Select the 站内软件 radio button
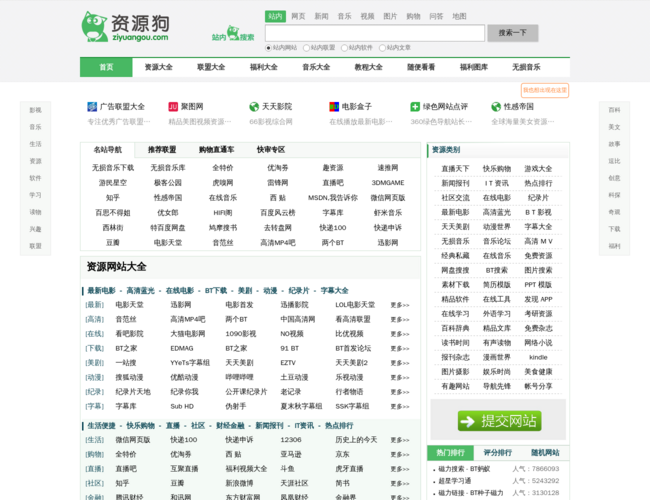Viewport: 650px width, 500px height. tap(344, 48)
